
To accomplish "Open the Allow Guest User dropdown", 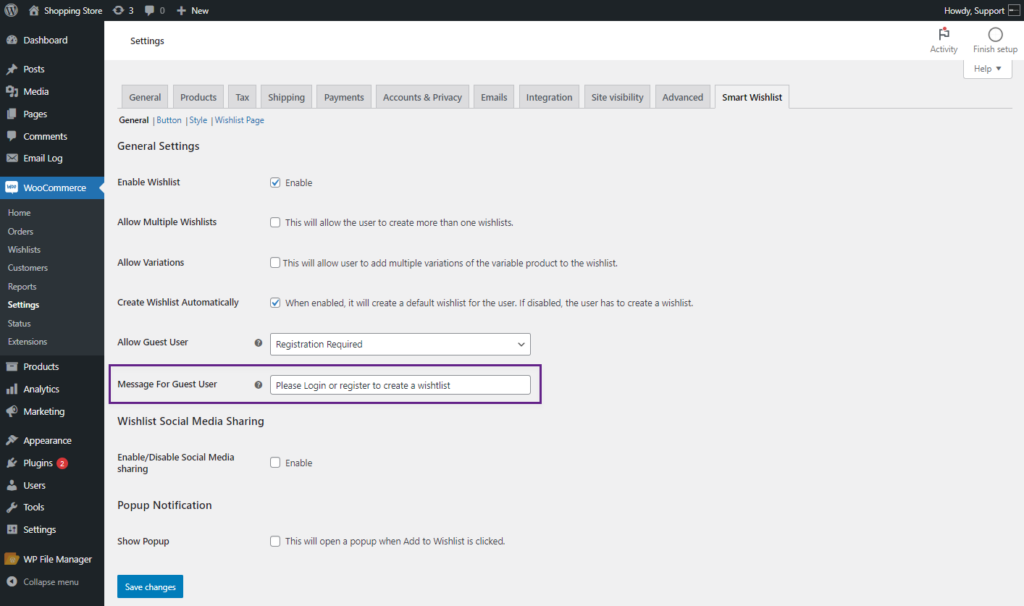I will (x=400, y=344).
